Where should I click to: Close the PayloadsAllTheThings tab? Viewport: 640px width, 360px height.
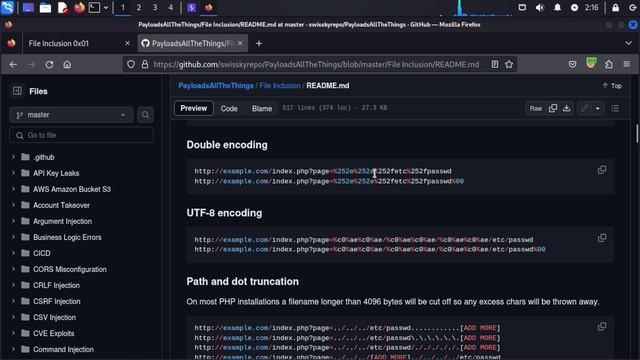tap(240, 43)
